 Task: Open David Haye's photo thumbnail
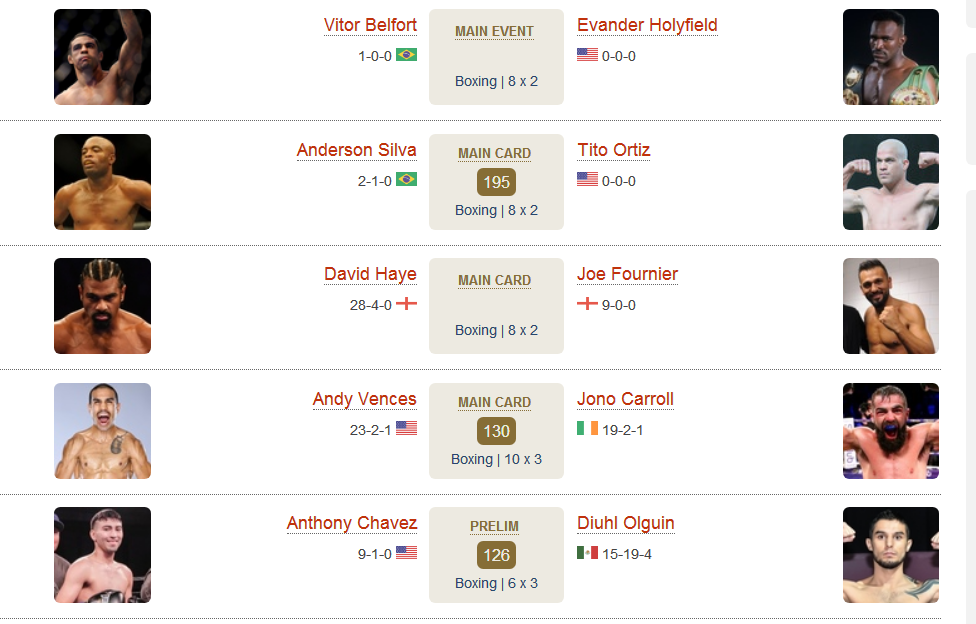pyautogui.click(x=102, y=306)
